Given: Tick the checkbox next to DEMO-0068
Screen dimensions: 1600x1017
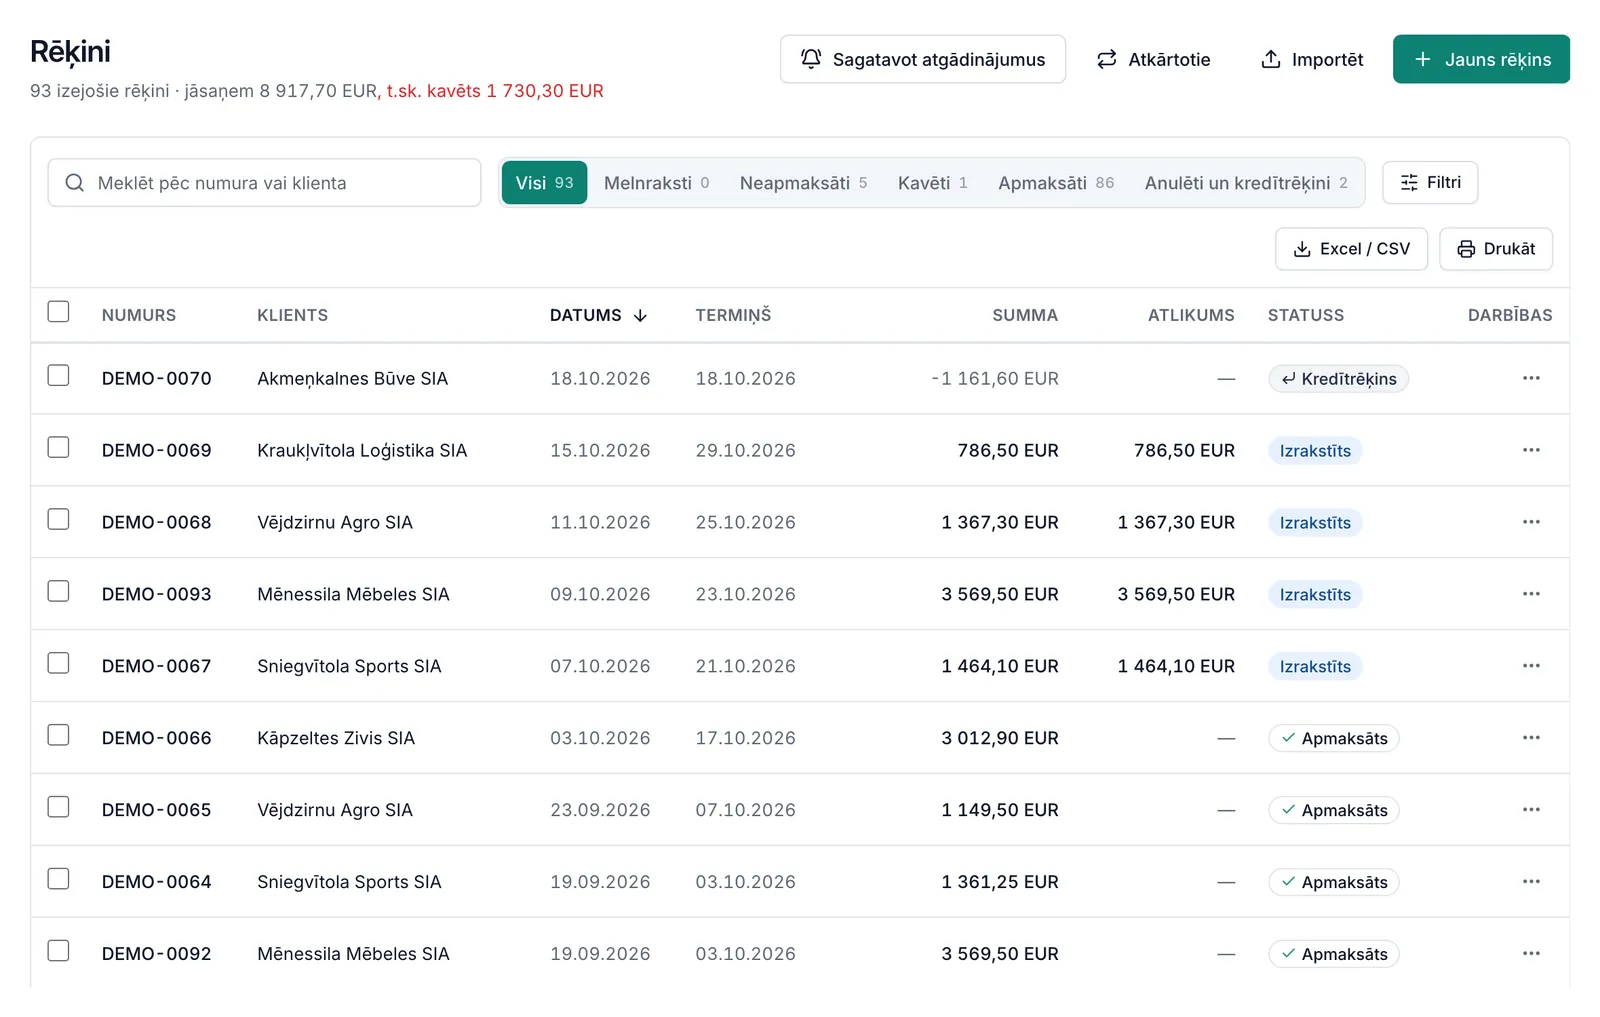Looking at the screenshot, I should [x=59, y=519].
